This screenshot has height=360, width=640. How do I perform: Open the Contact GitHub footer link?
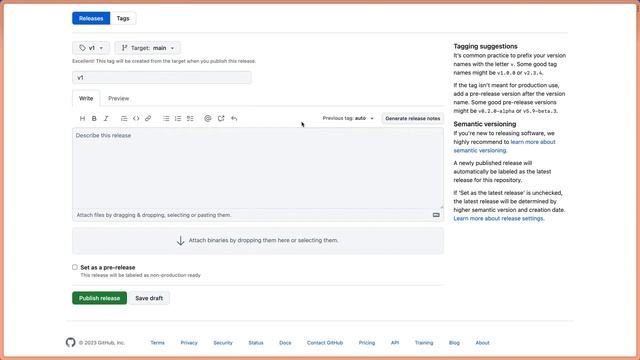point(325,342)
